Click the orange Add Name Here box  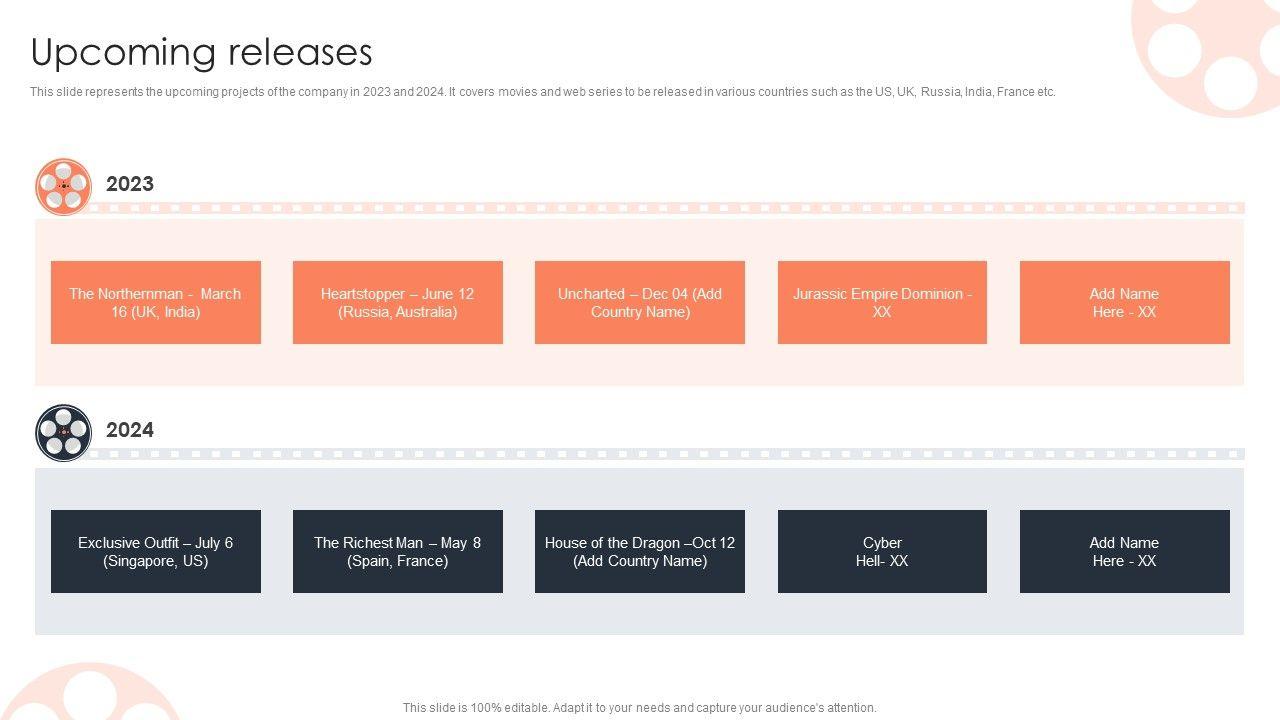point(1124,302)
